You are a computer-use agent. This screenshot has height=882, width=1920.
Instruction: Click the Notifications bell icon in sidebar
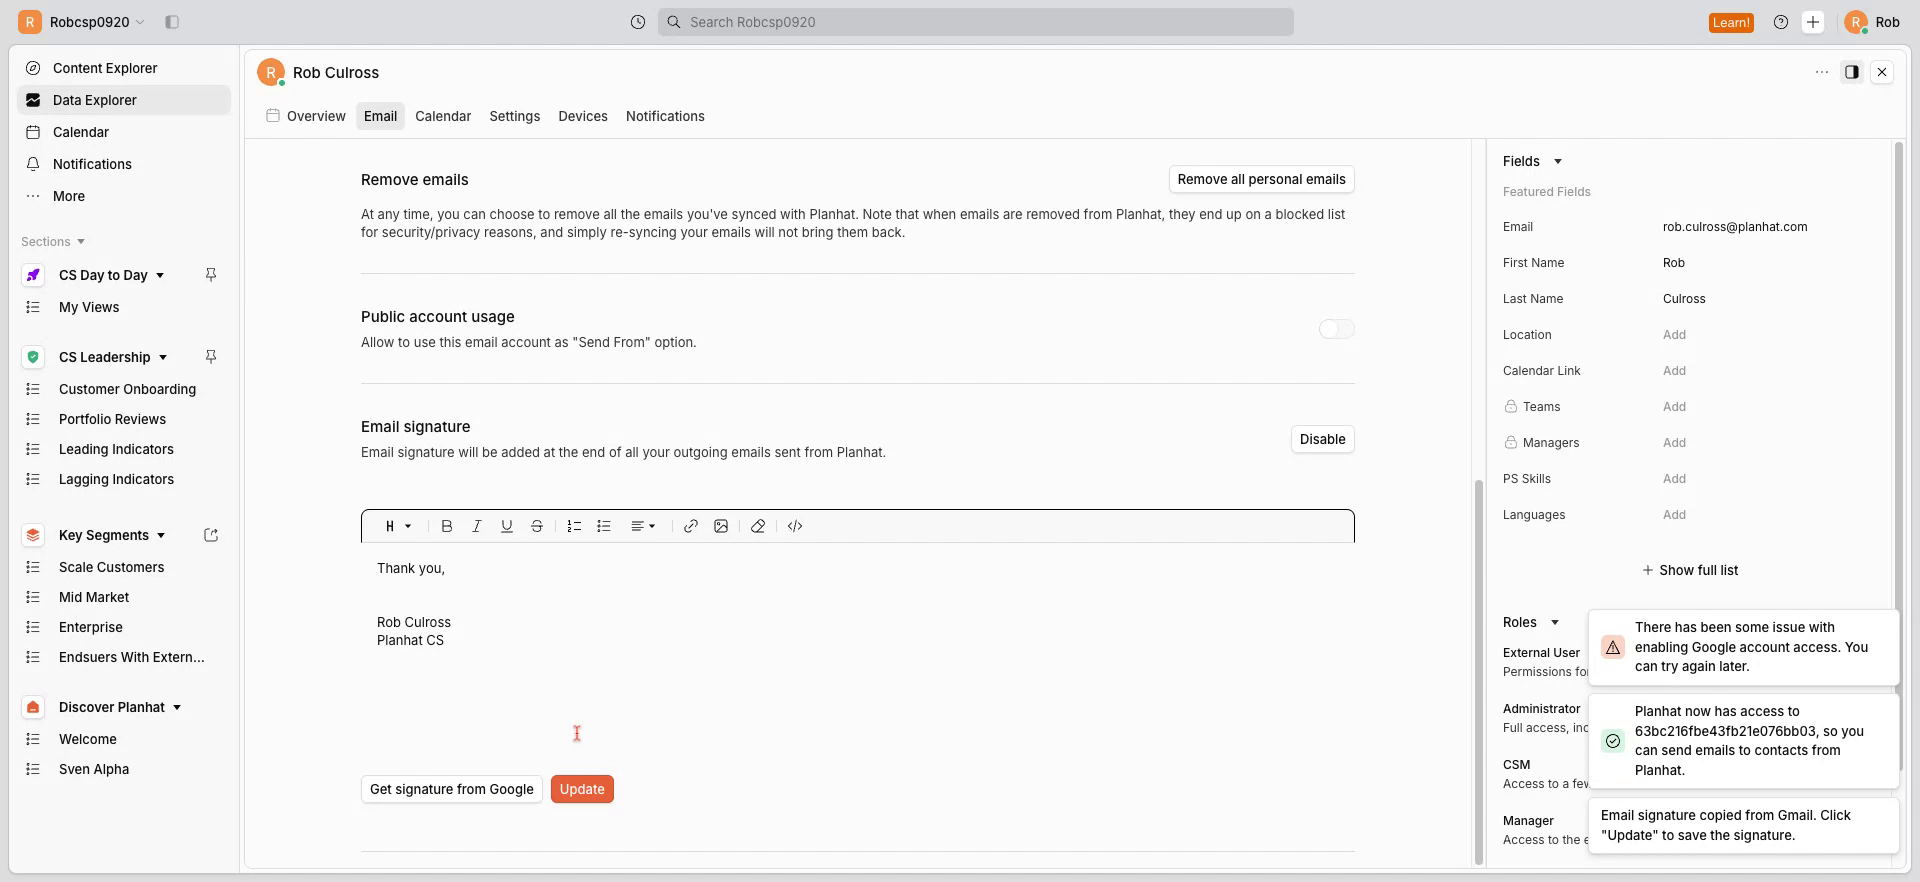click(33, 164)
